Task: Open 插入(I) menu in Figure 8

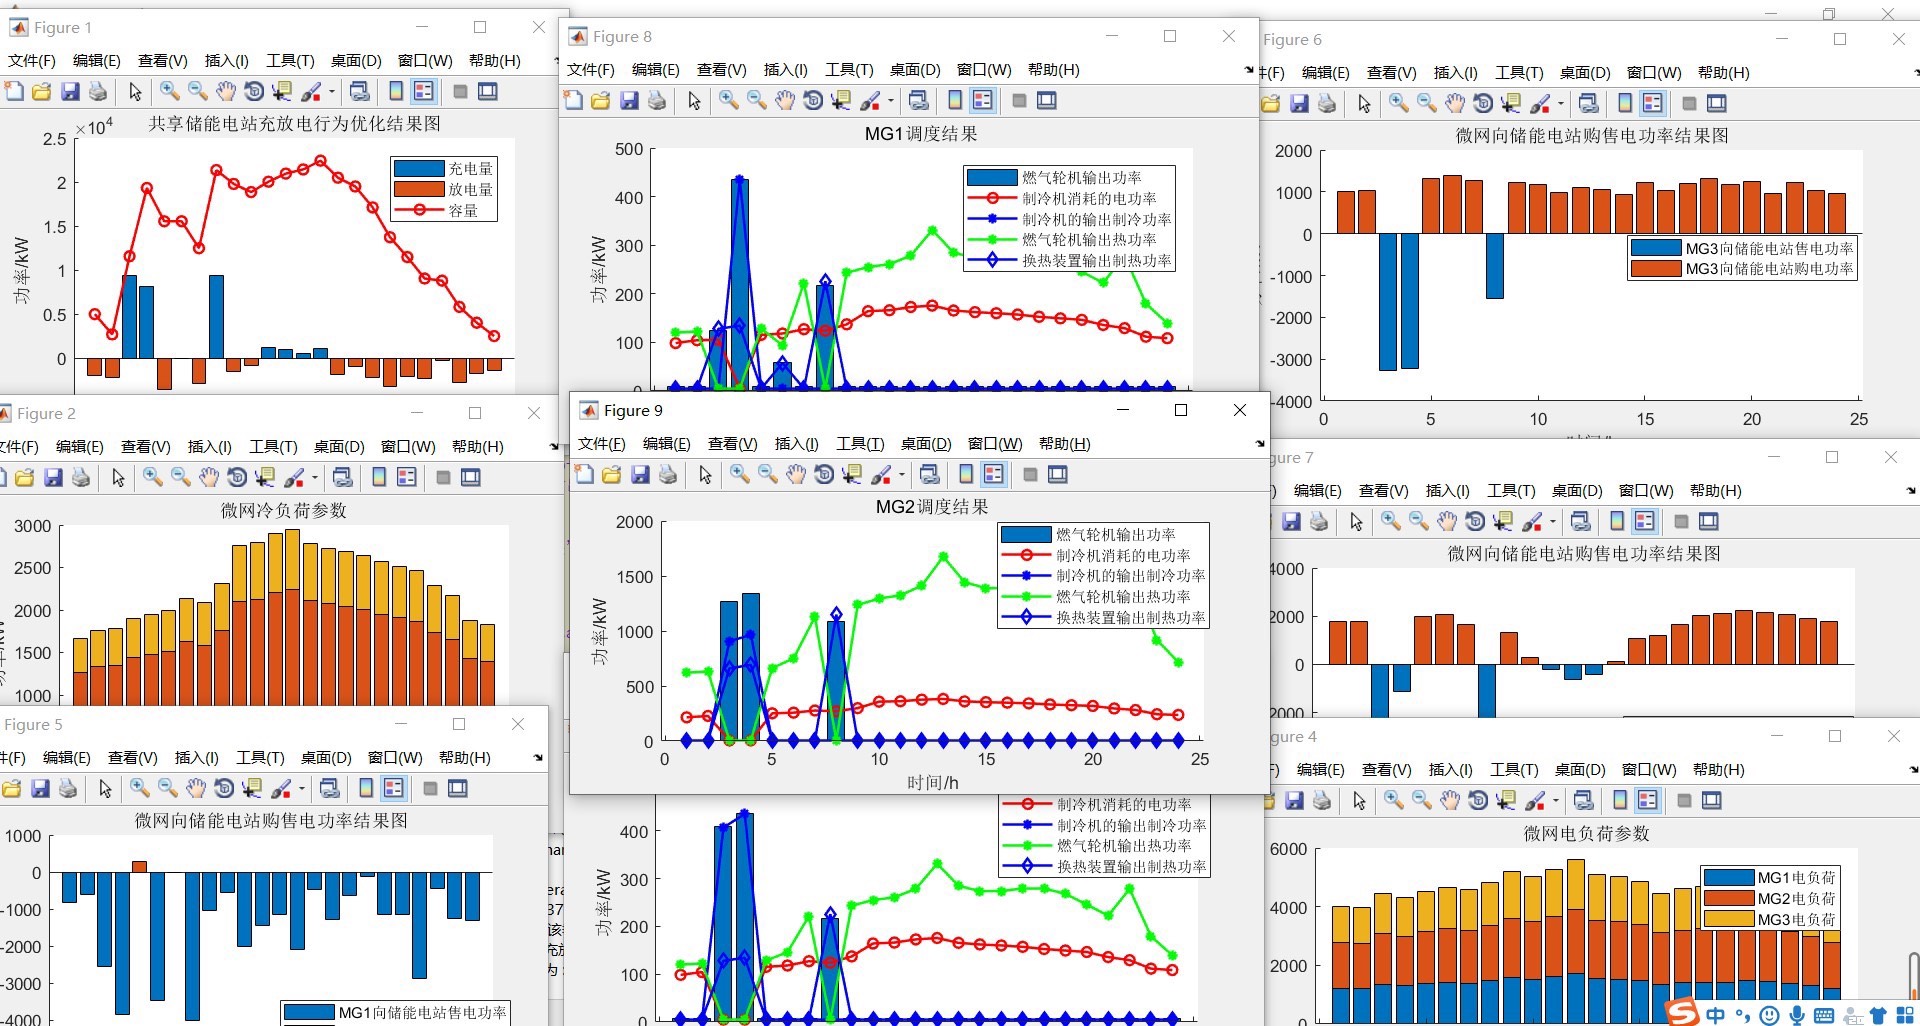Action: [x=785, y=69]
